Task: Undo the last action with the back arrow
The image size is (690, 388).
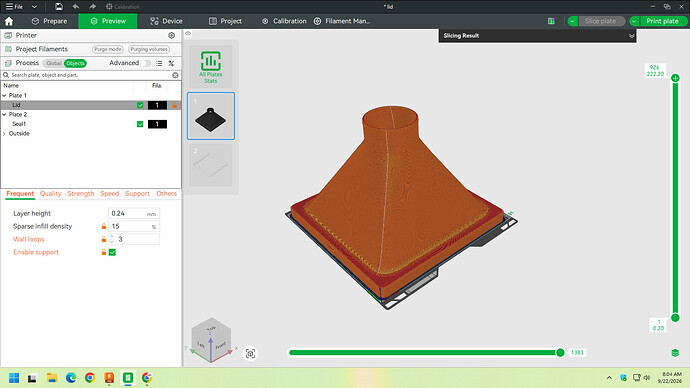Action: pyautogui.click(x=76, y=7)
